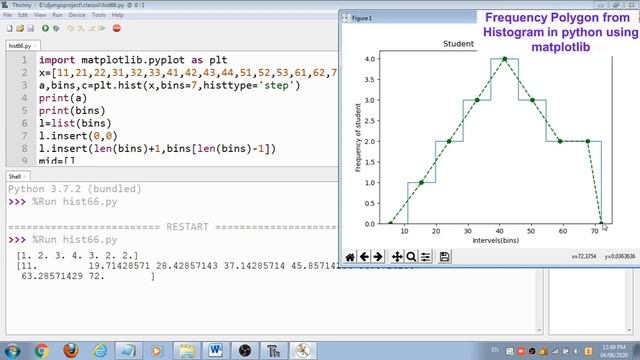Click the Step out debug icon
The image size is (640, 360).
point(91,29)
